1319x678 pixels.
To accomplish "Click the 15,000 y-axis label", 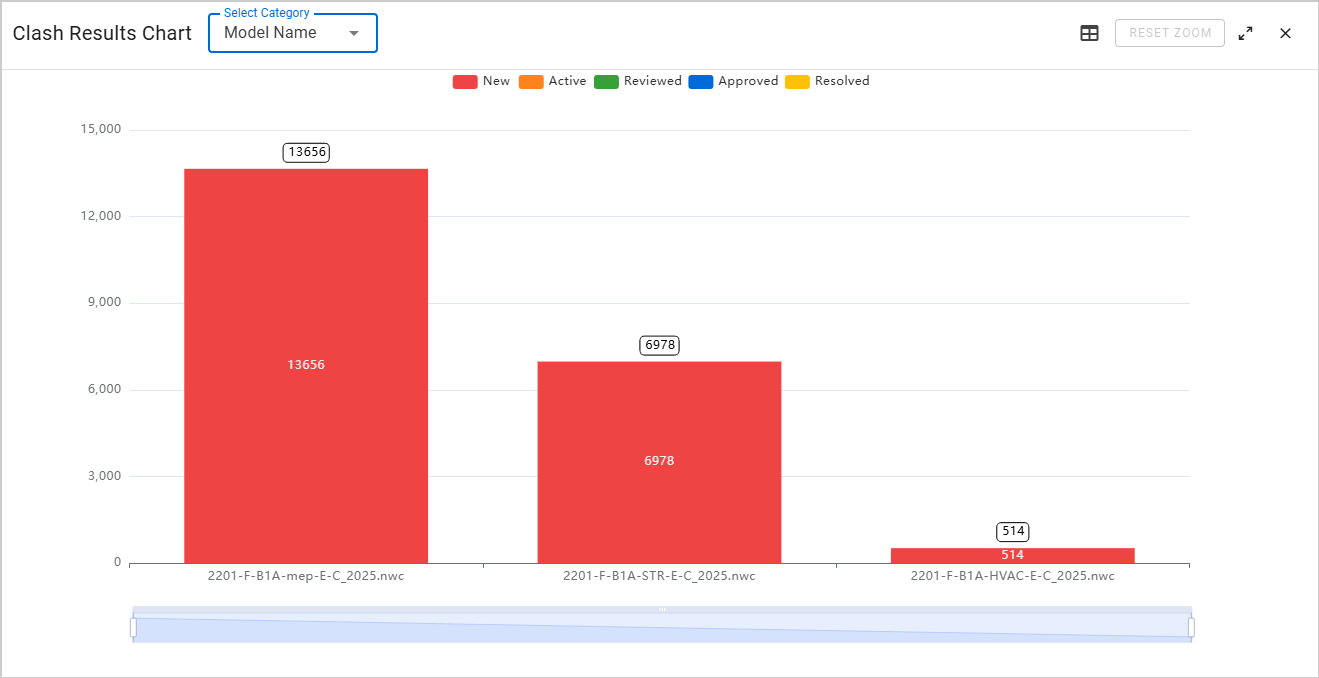I will [x=99, y=130].
